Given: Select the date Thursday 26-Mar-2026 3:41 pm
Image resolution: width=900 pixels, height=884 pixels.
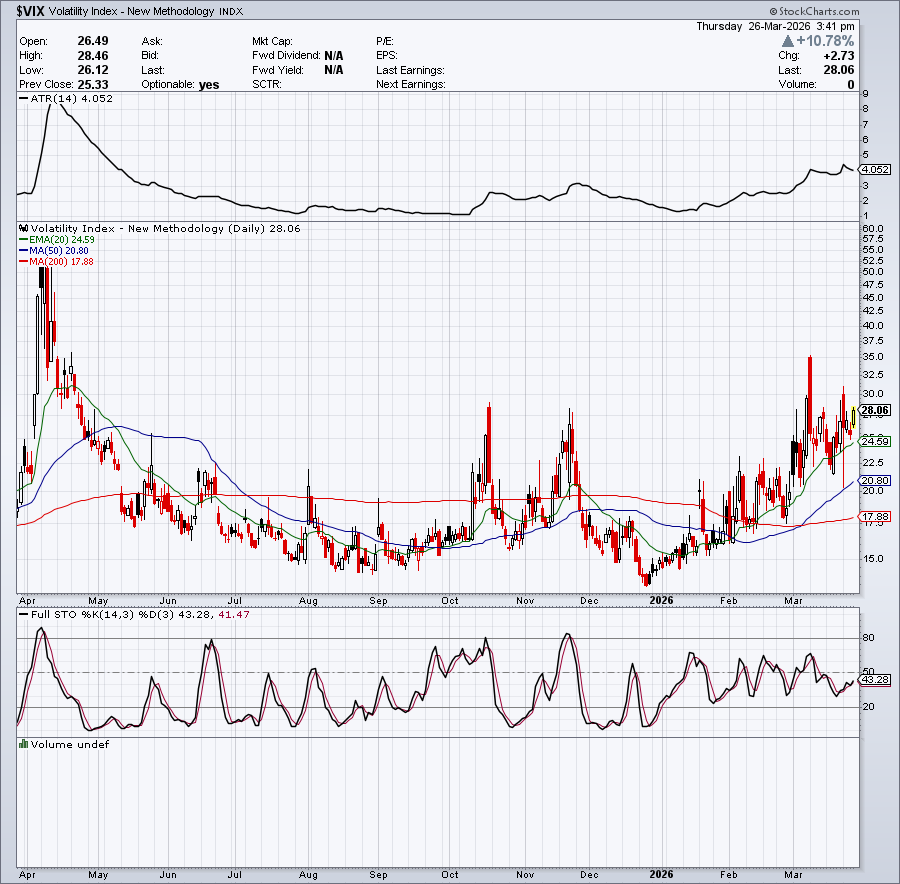Looking at the screenshot, I should [x=775, y=26].
